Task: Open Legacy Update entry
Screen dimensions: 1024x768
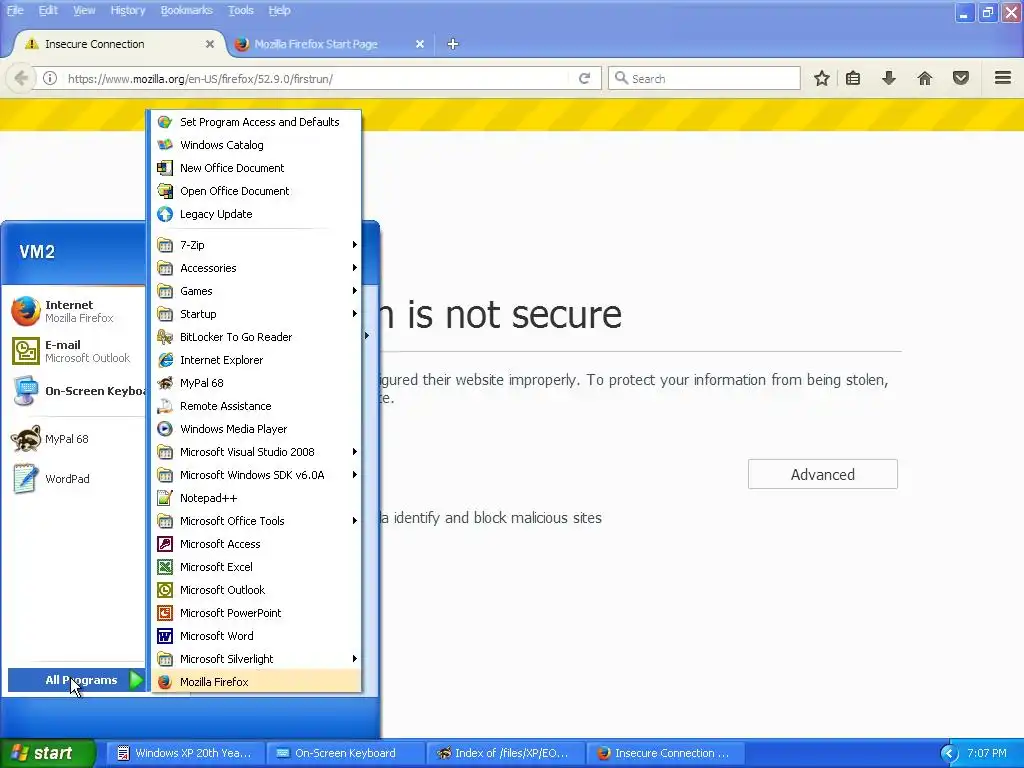Action: coord(257,214)
